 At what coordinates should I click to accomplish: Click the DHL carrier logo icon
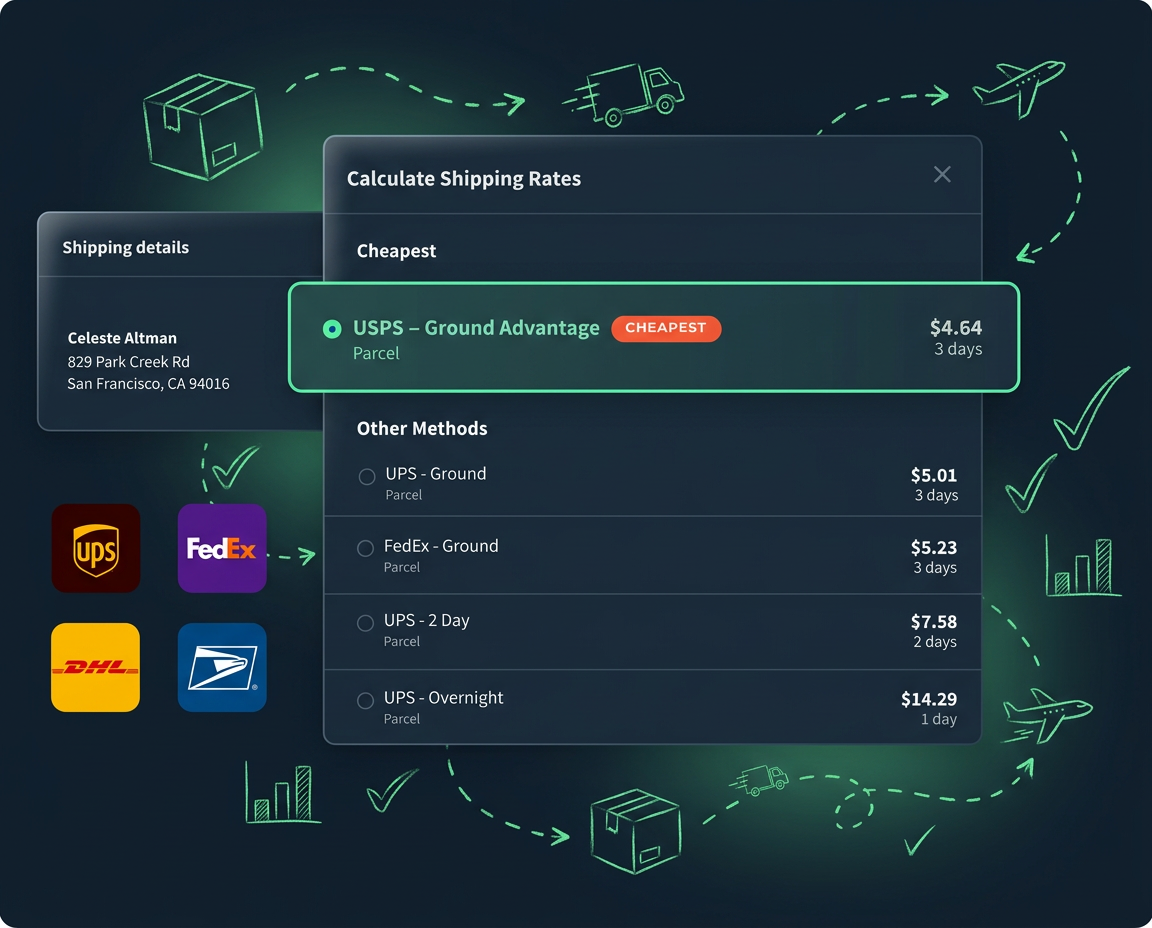tap(96, 667)
